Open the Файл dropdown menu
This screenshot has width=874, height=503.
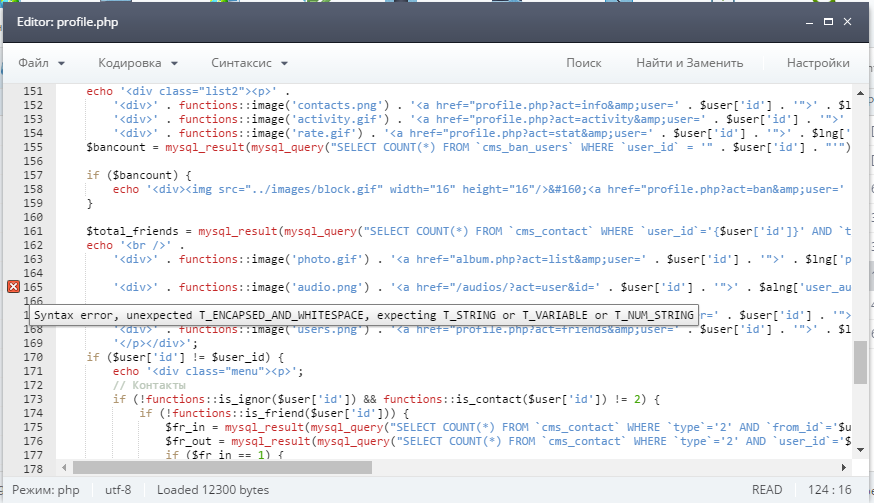[x=41, y=63]
